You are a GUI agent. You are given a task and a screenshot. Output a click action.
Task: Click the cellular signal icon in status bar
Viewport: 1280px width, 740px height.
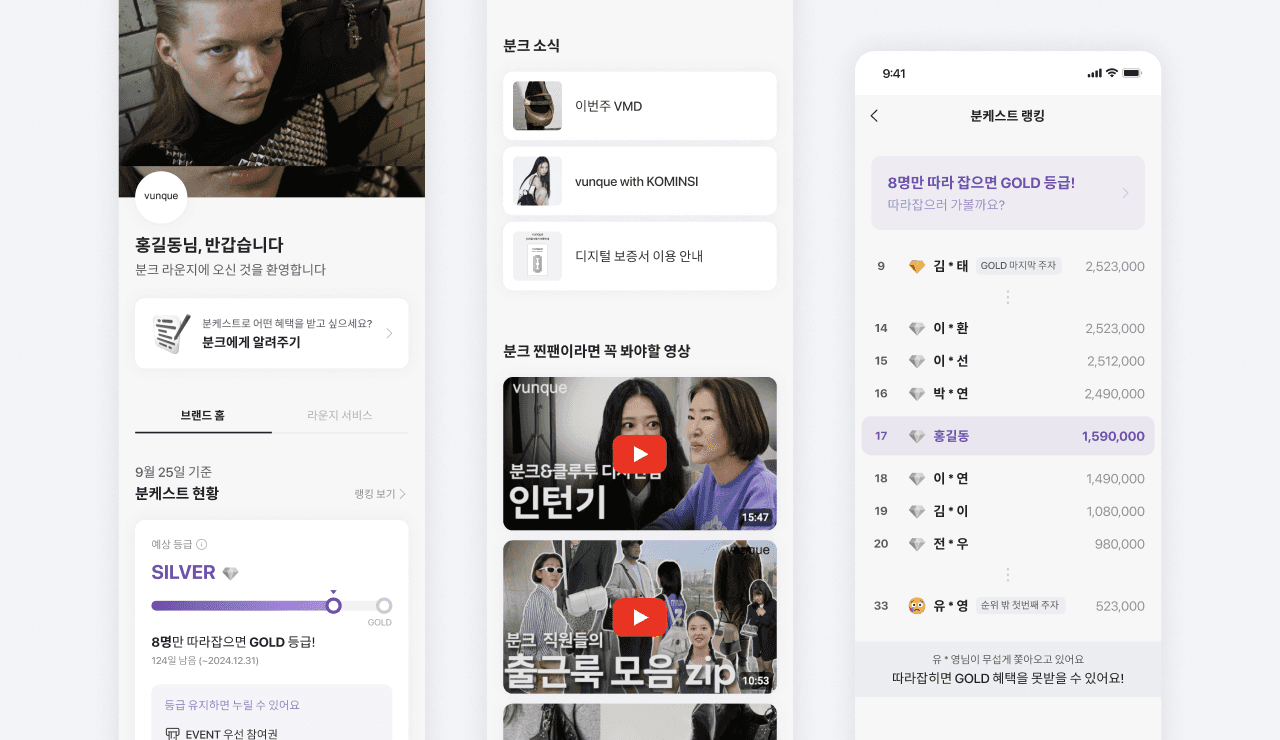[1094, 74]
